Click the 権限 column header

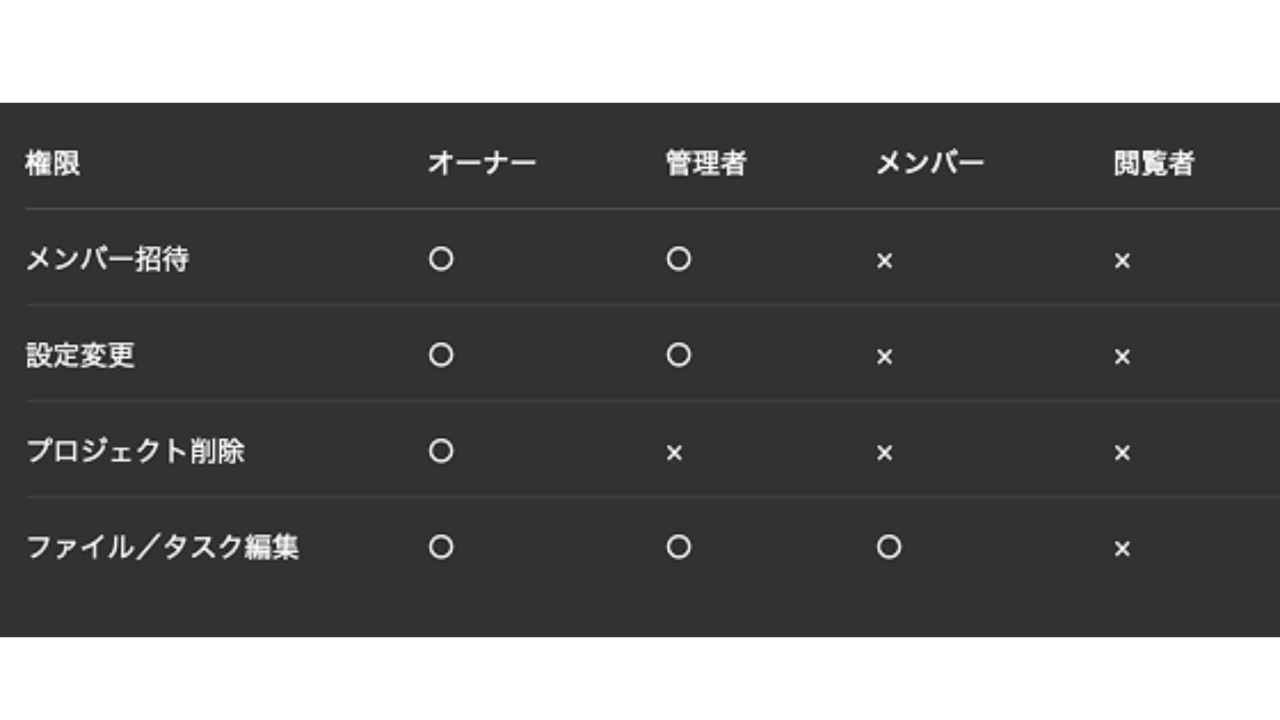pyautogui.click(x=53, y=164)
